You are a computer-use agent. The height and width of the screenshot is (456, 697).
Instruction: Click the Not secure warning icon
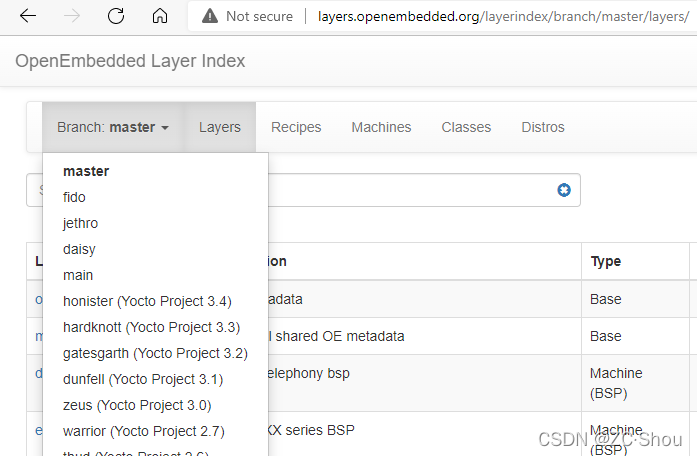click(x=210, y=16)
